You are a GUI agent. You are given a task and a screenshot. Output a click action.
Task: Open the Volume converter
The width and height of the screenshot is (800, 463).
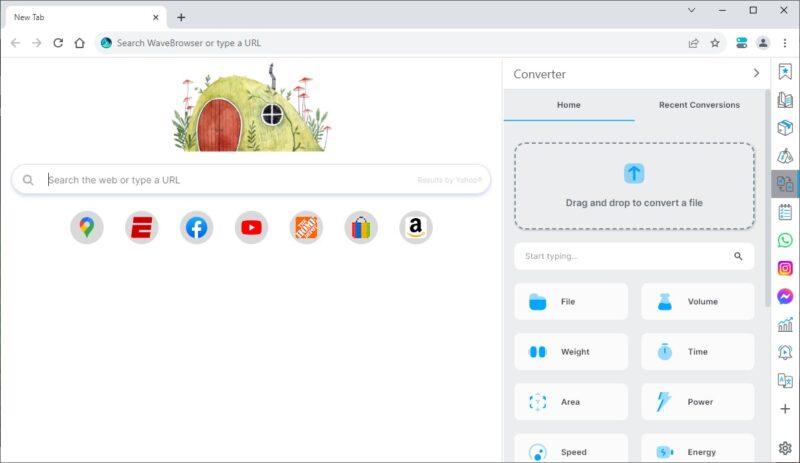697,302
